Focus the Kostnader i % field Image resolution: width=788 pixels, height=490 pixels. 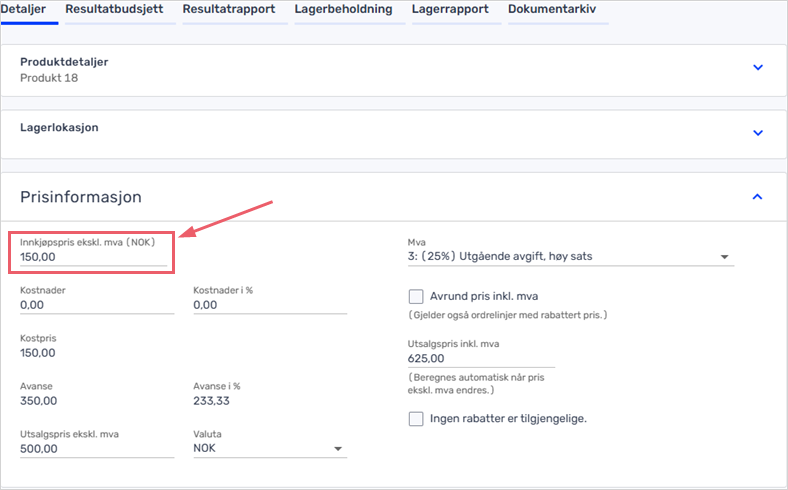[x=270, y=305]
